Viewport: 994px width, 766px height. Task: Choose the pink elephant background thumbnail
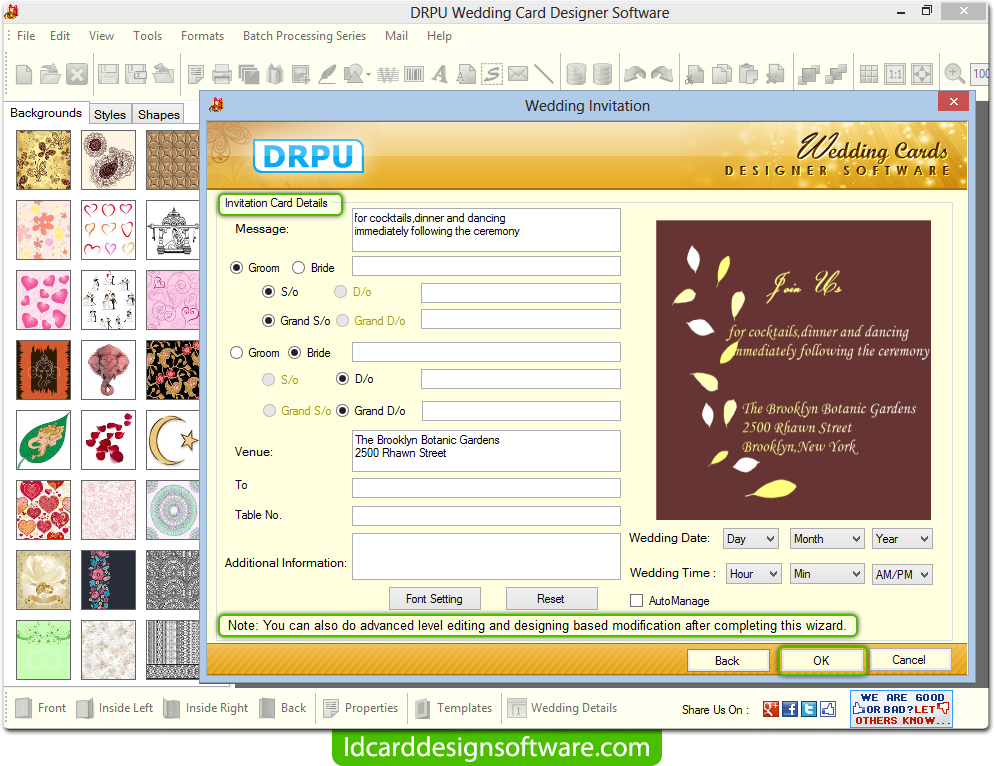pyautogui.click(x=108, y=370)
